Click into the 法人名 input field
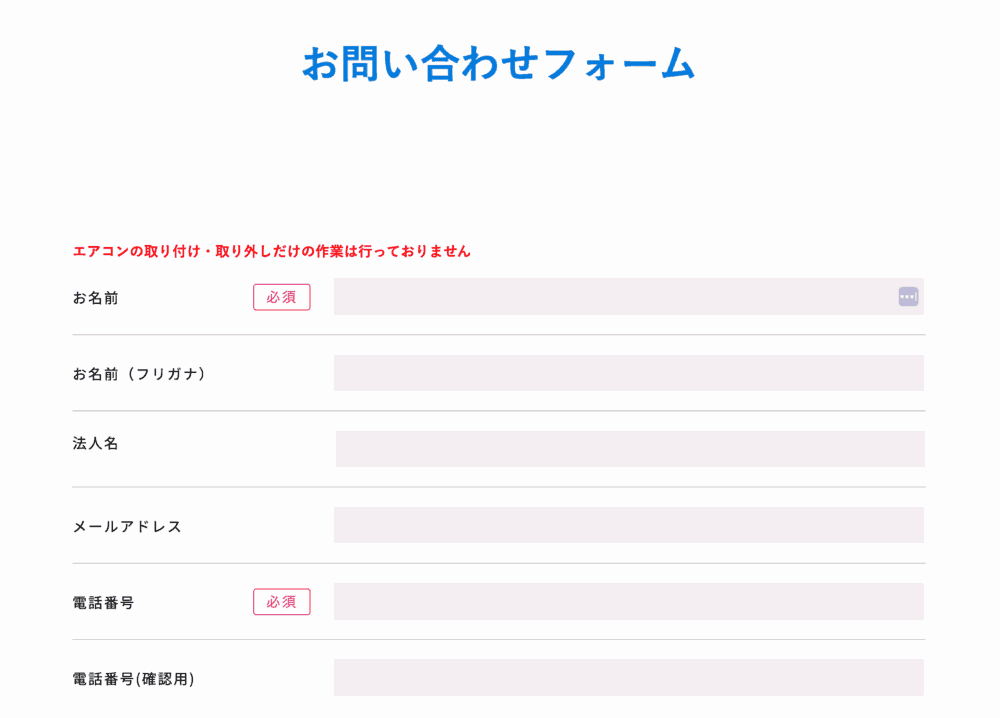Viewport: 1000px width, 718px height. [x=630, y=449]
